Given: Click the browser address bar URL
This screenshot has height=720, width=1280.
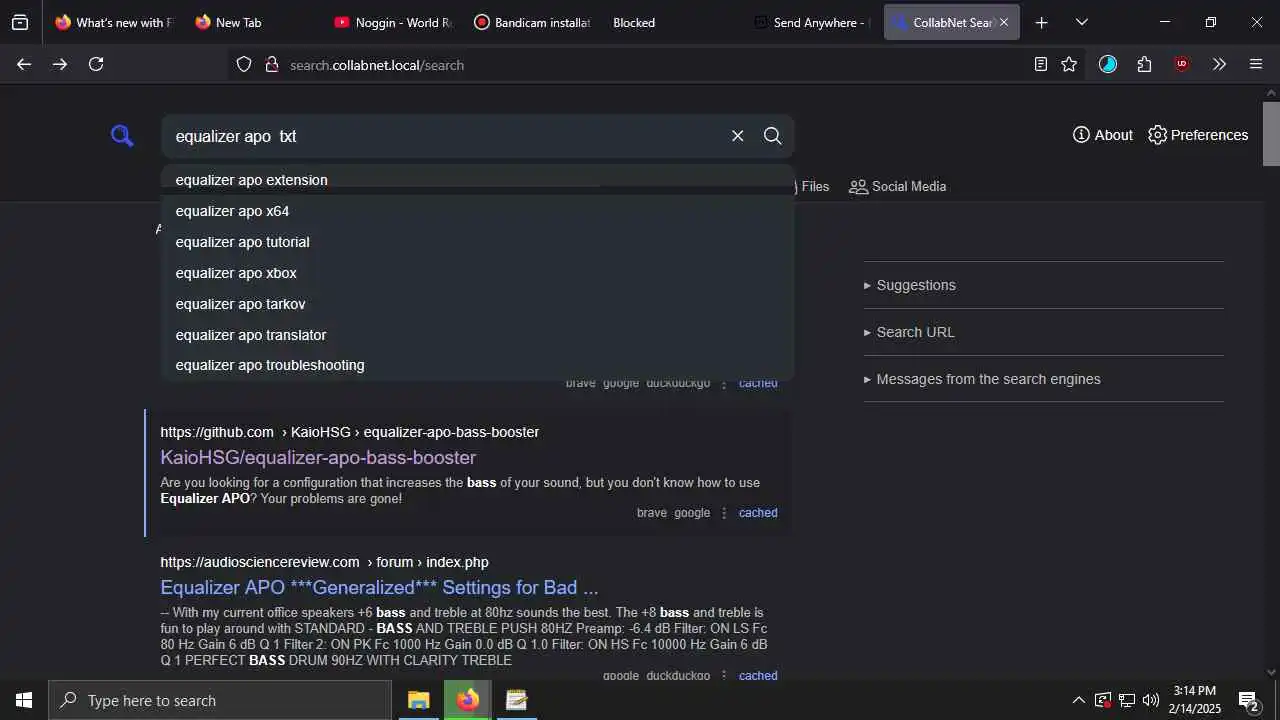Looking at the screenshot, I should click(377, 65).
